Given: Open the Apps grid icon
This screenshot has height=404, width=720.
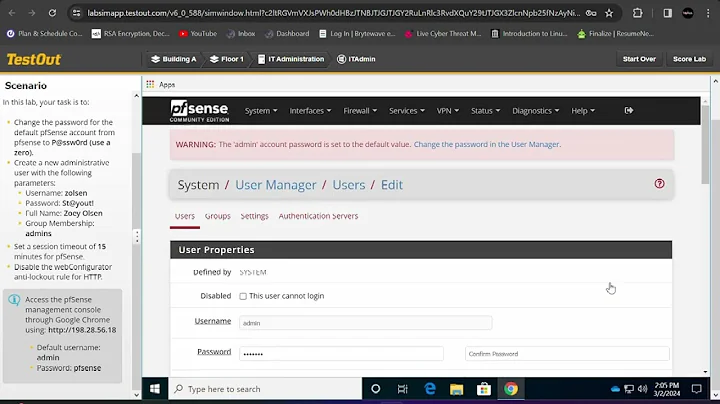Looking at the screenshot, I should pos(150,84).
